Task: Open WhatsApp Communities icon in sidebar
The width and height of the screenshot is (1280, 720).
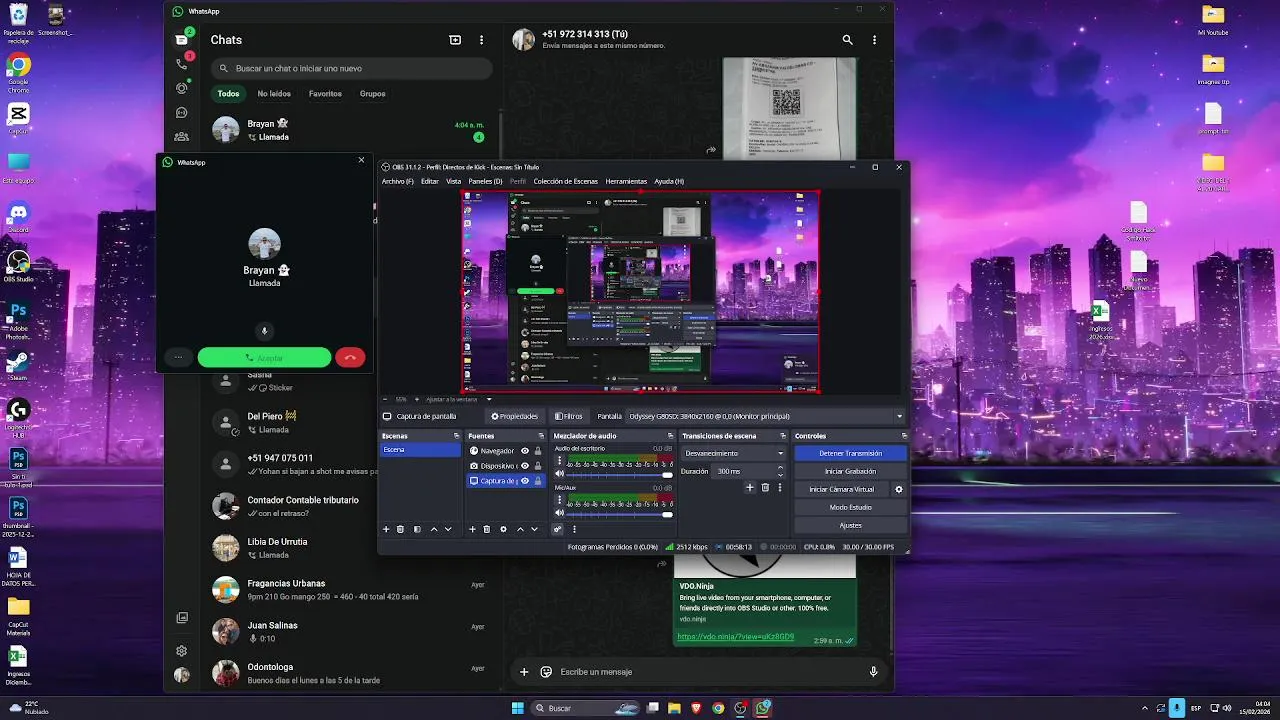Action: tap(181, 136)
